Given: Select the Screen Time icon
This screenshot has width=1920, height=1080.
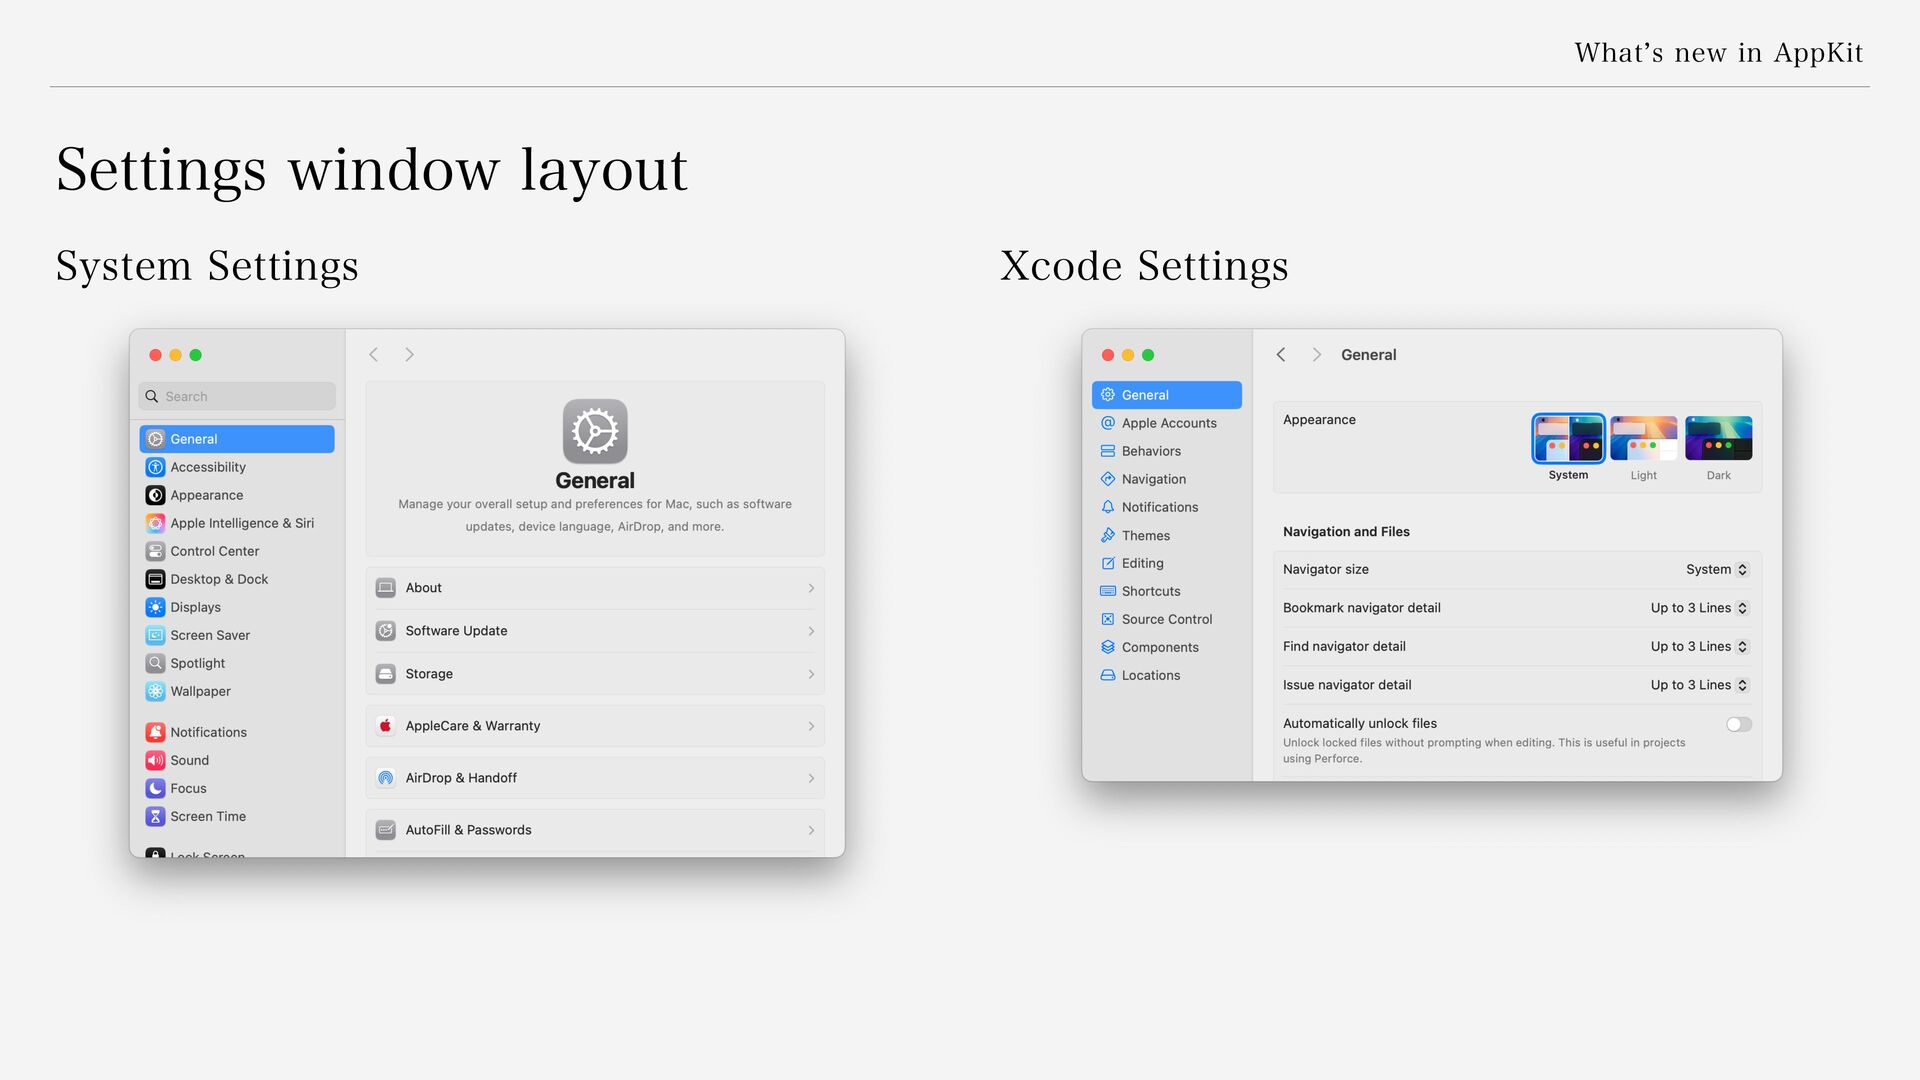Looking at the screenshot, I should pos(155,816).
